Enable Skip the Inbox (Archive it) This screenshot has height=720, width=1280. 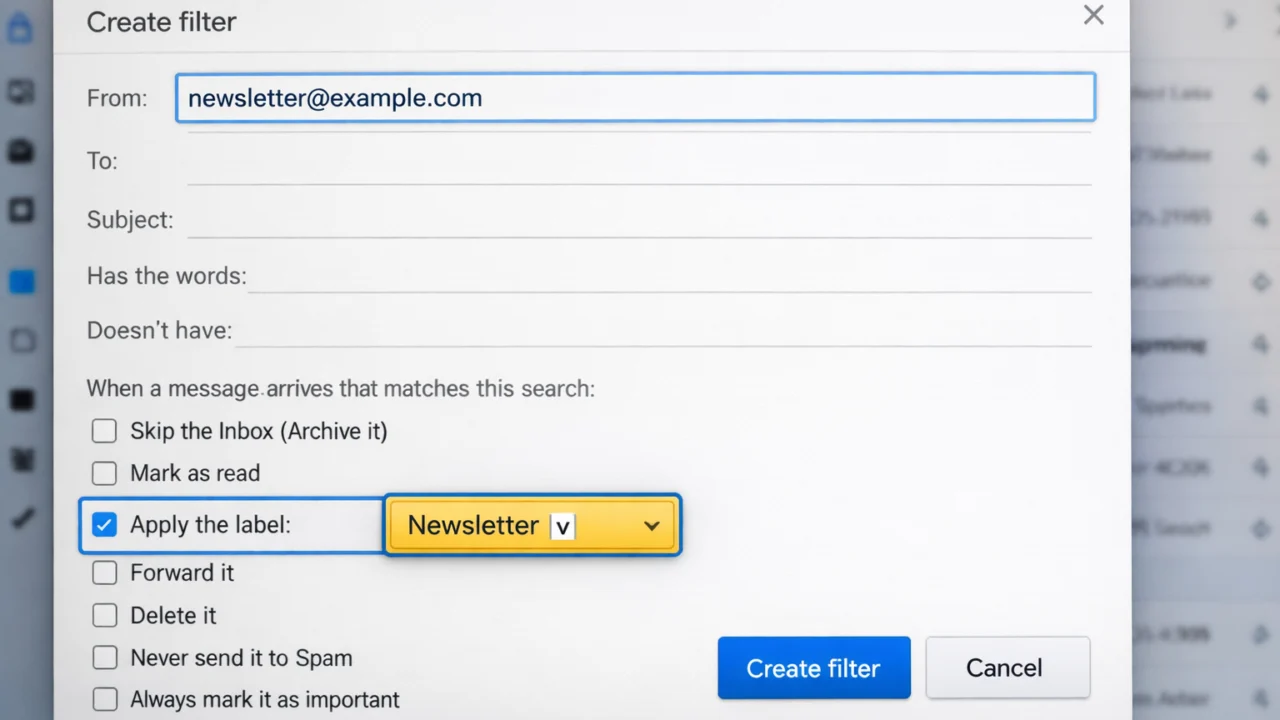(x=104, y=431)
